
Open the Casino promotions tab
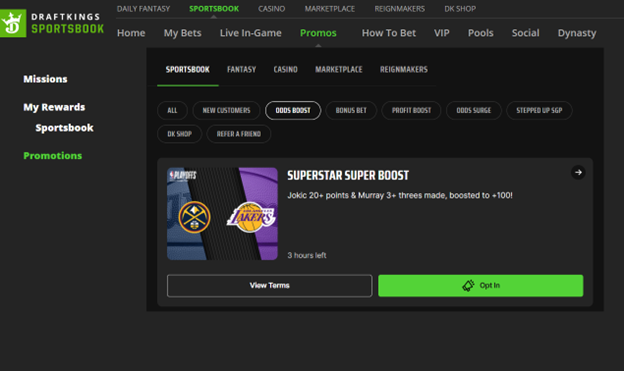tap(285, 69)
